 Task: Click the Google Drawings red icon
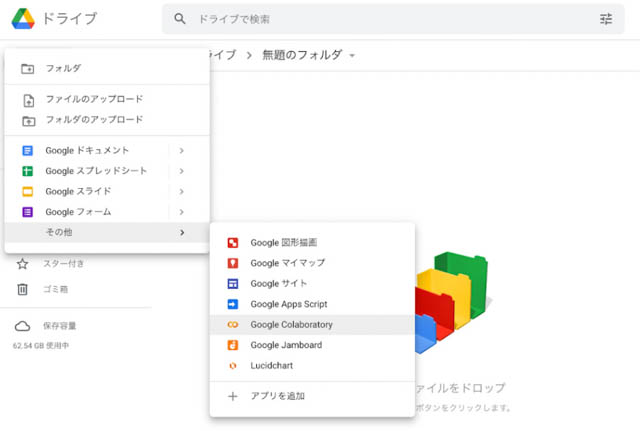tap(233, 243)
